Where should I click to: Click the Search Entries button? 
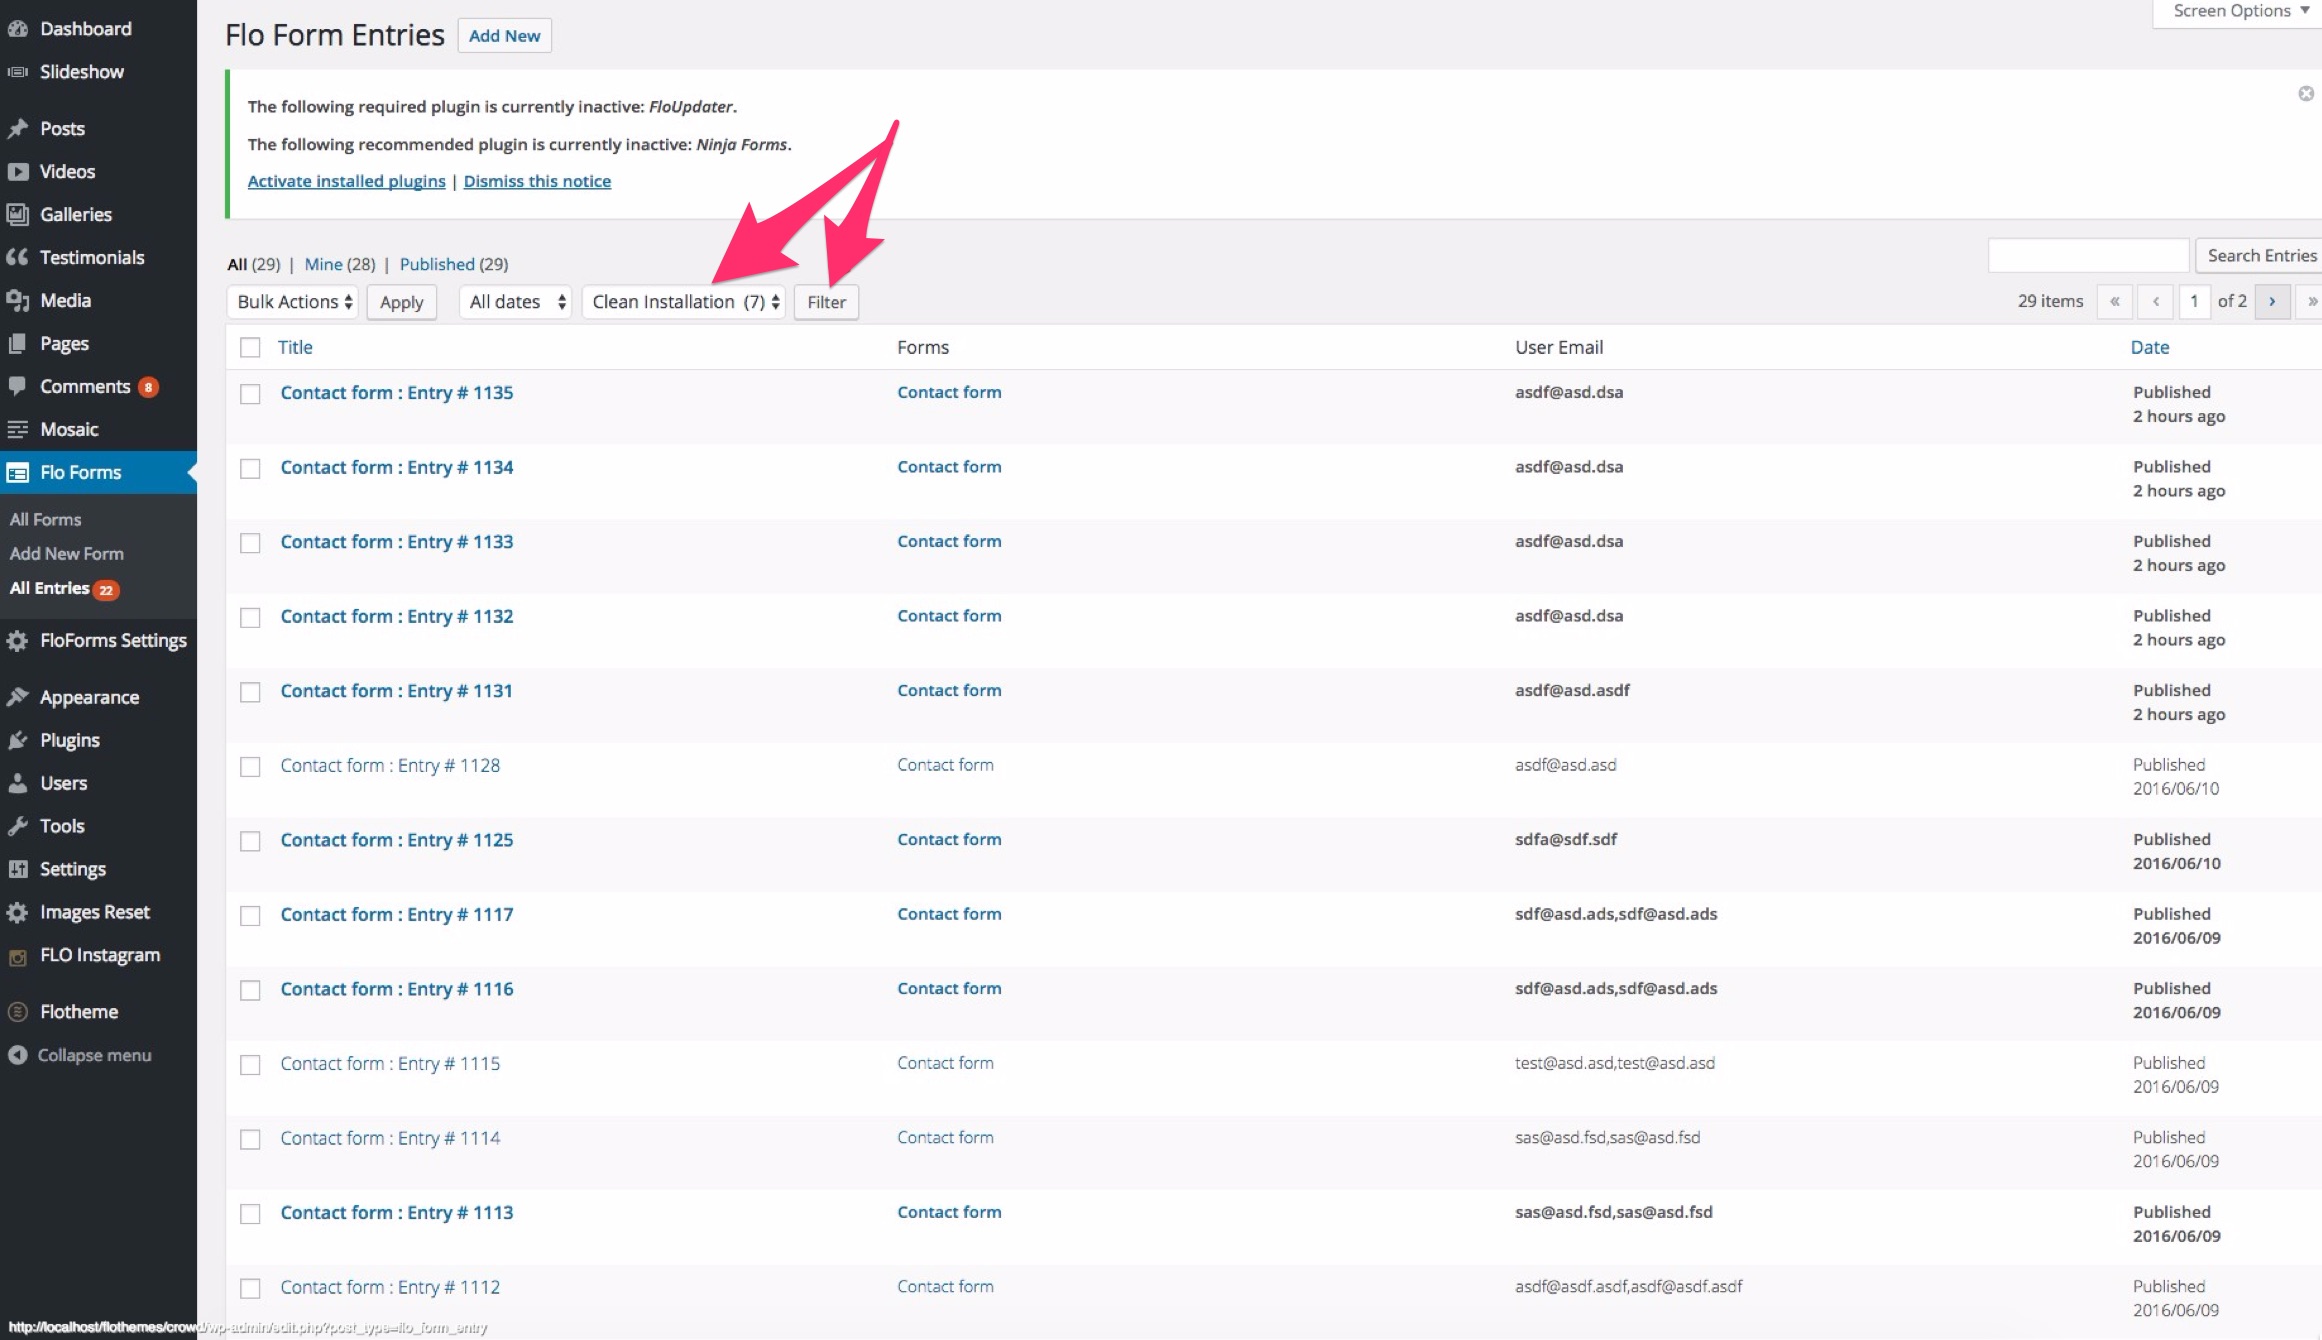[x=2259, y=256]
